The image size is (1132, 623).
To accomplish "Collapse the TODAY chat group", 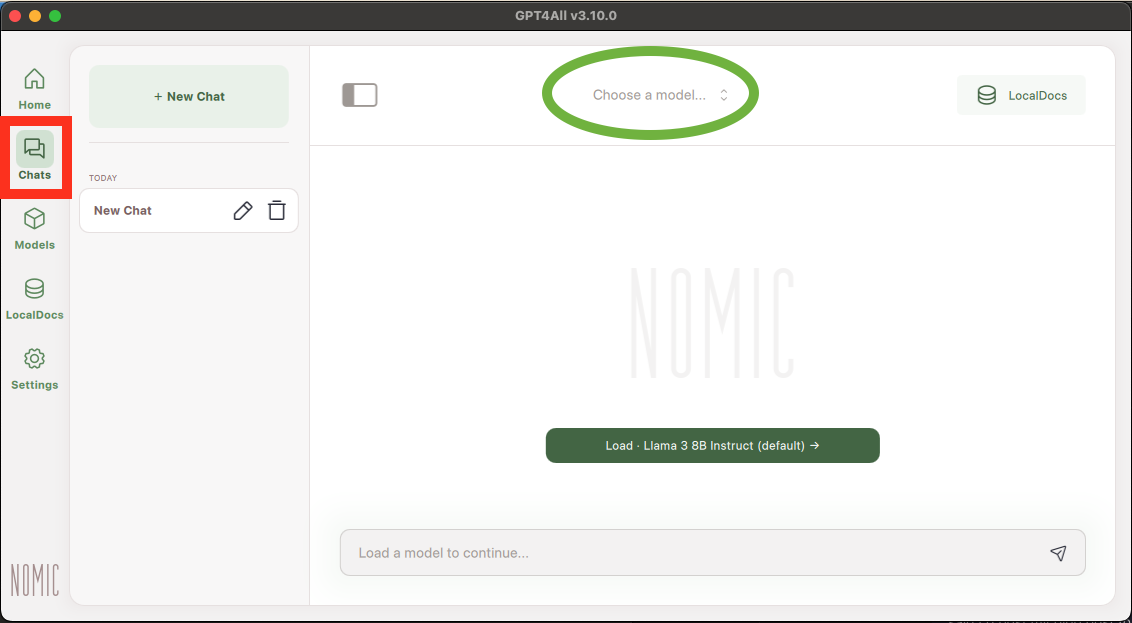I will click(103, 177).
